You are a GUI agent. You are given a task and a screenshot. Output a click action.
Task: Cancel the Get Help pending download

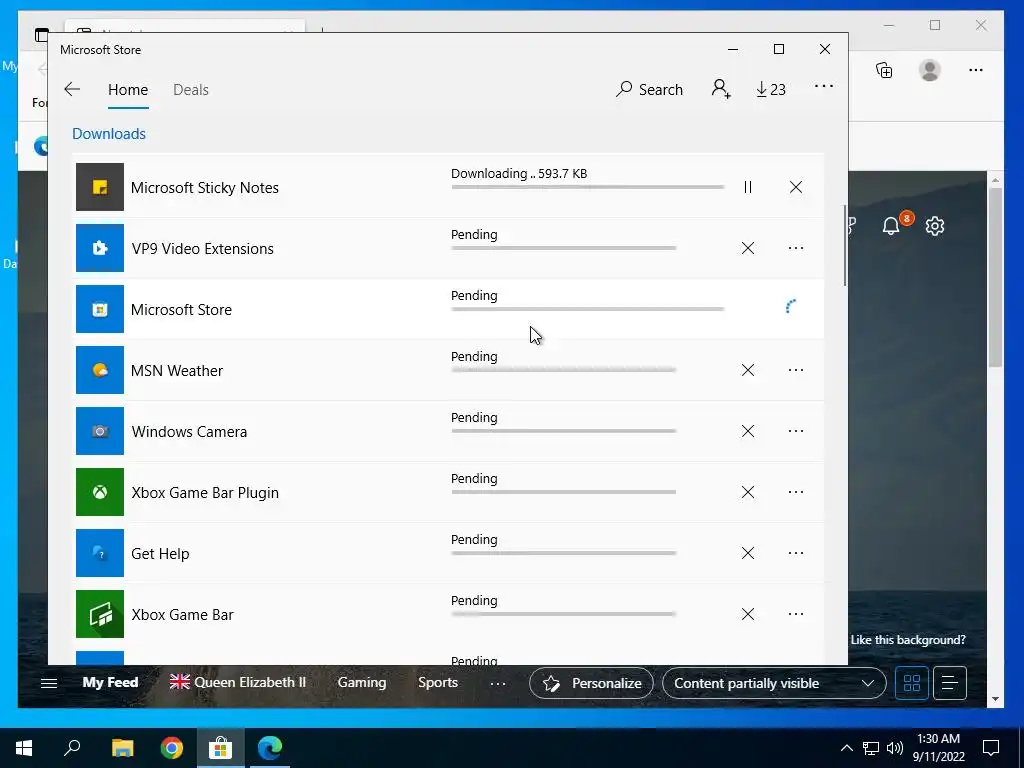(748, 553)
